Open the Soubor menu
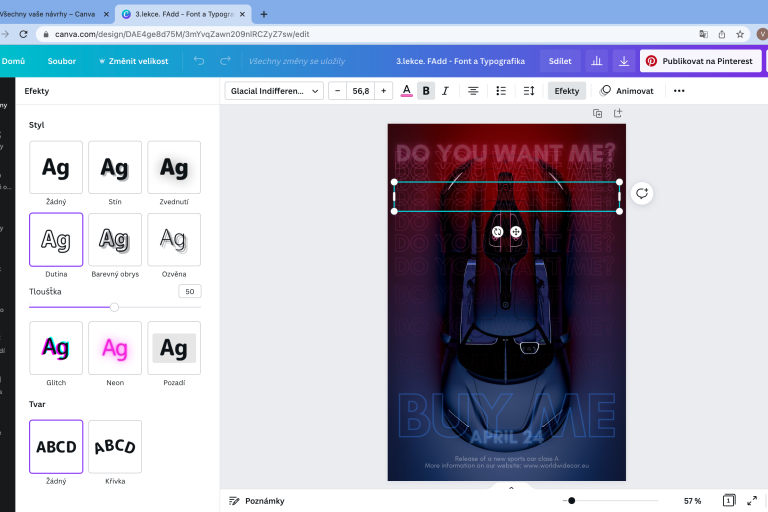This screenshot has width=768, height=512. [62, 61]
